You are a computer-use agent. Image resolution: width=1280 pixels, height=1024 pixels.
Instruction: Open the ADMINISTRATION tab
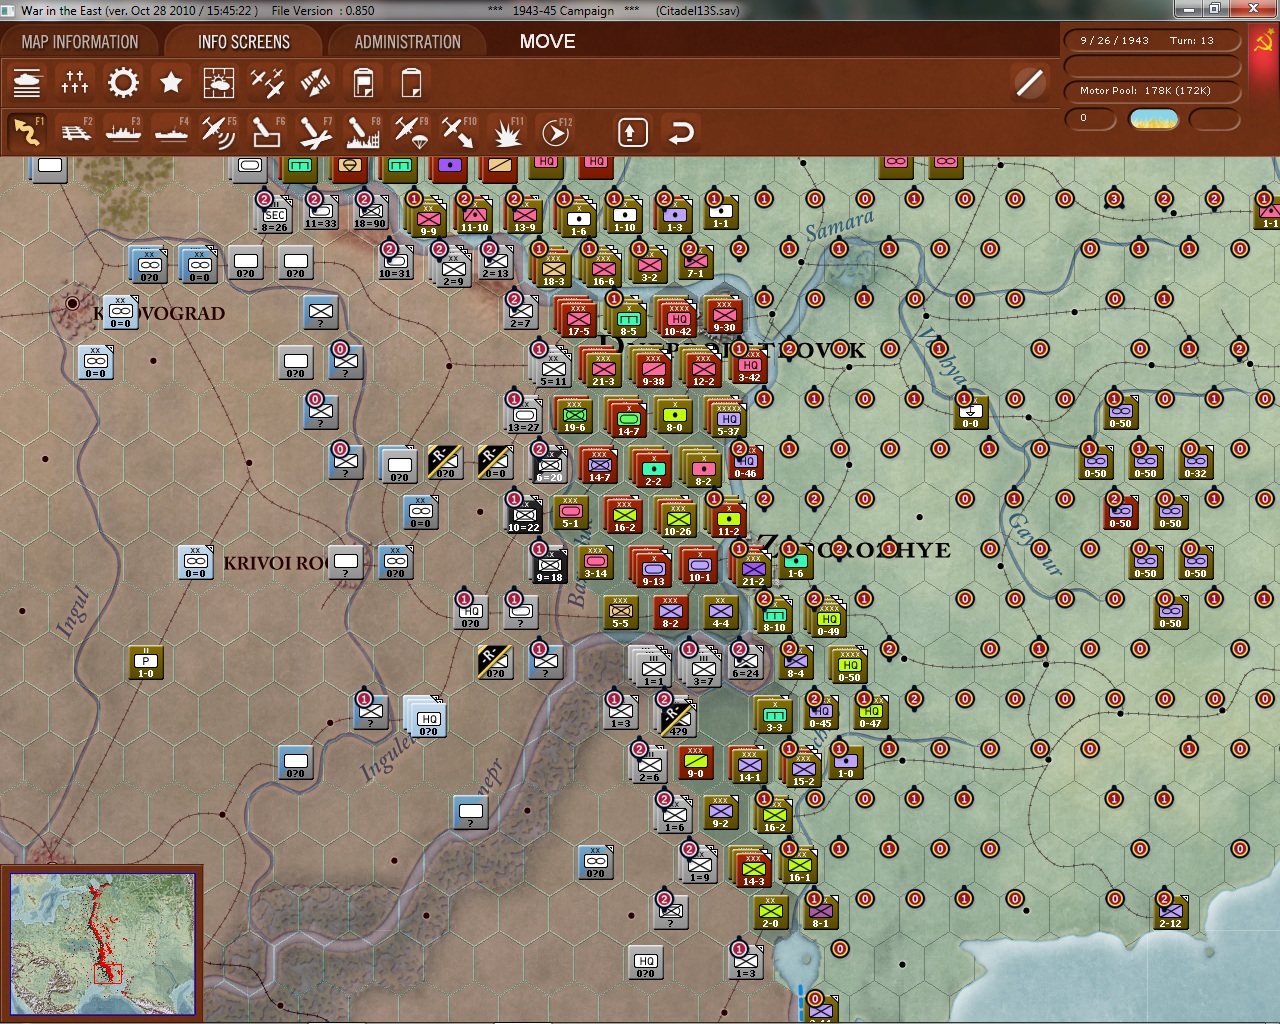click(x=408, y=42)
